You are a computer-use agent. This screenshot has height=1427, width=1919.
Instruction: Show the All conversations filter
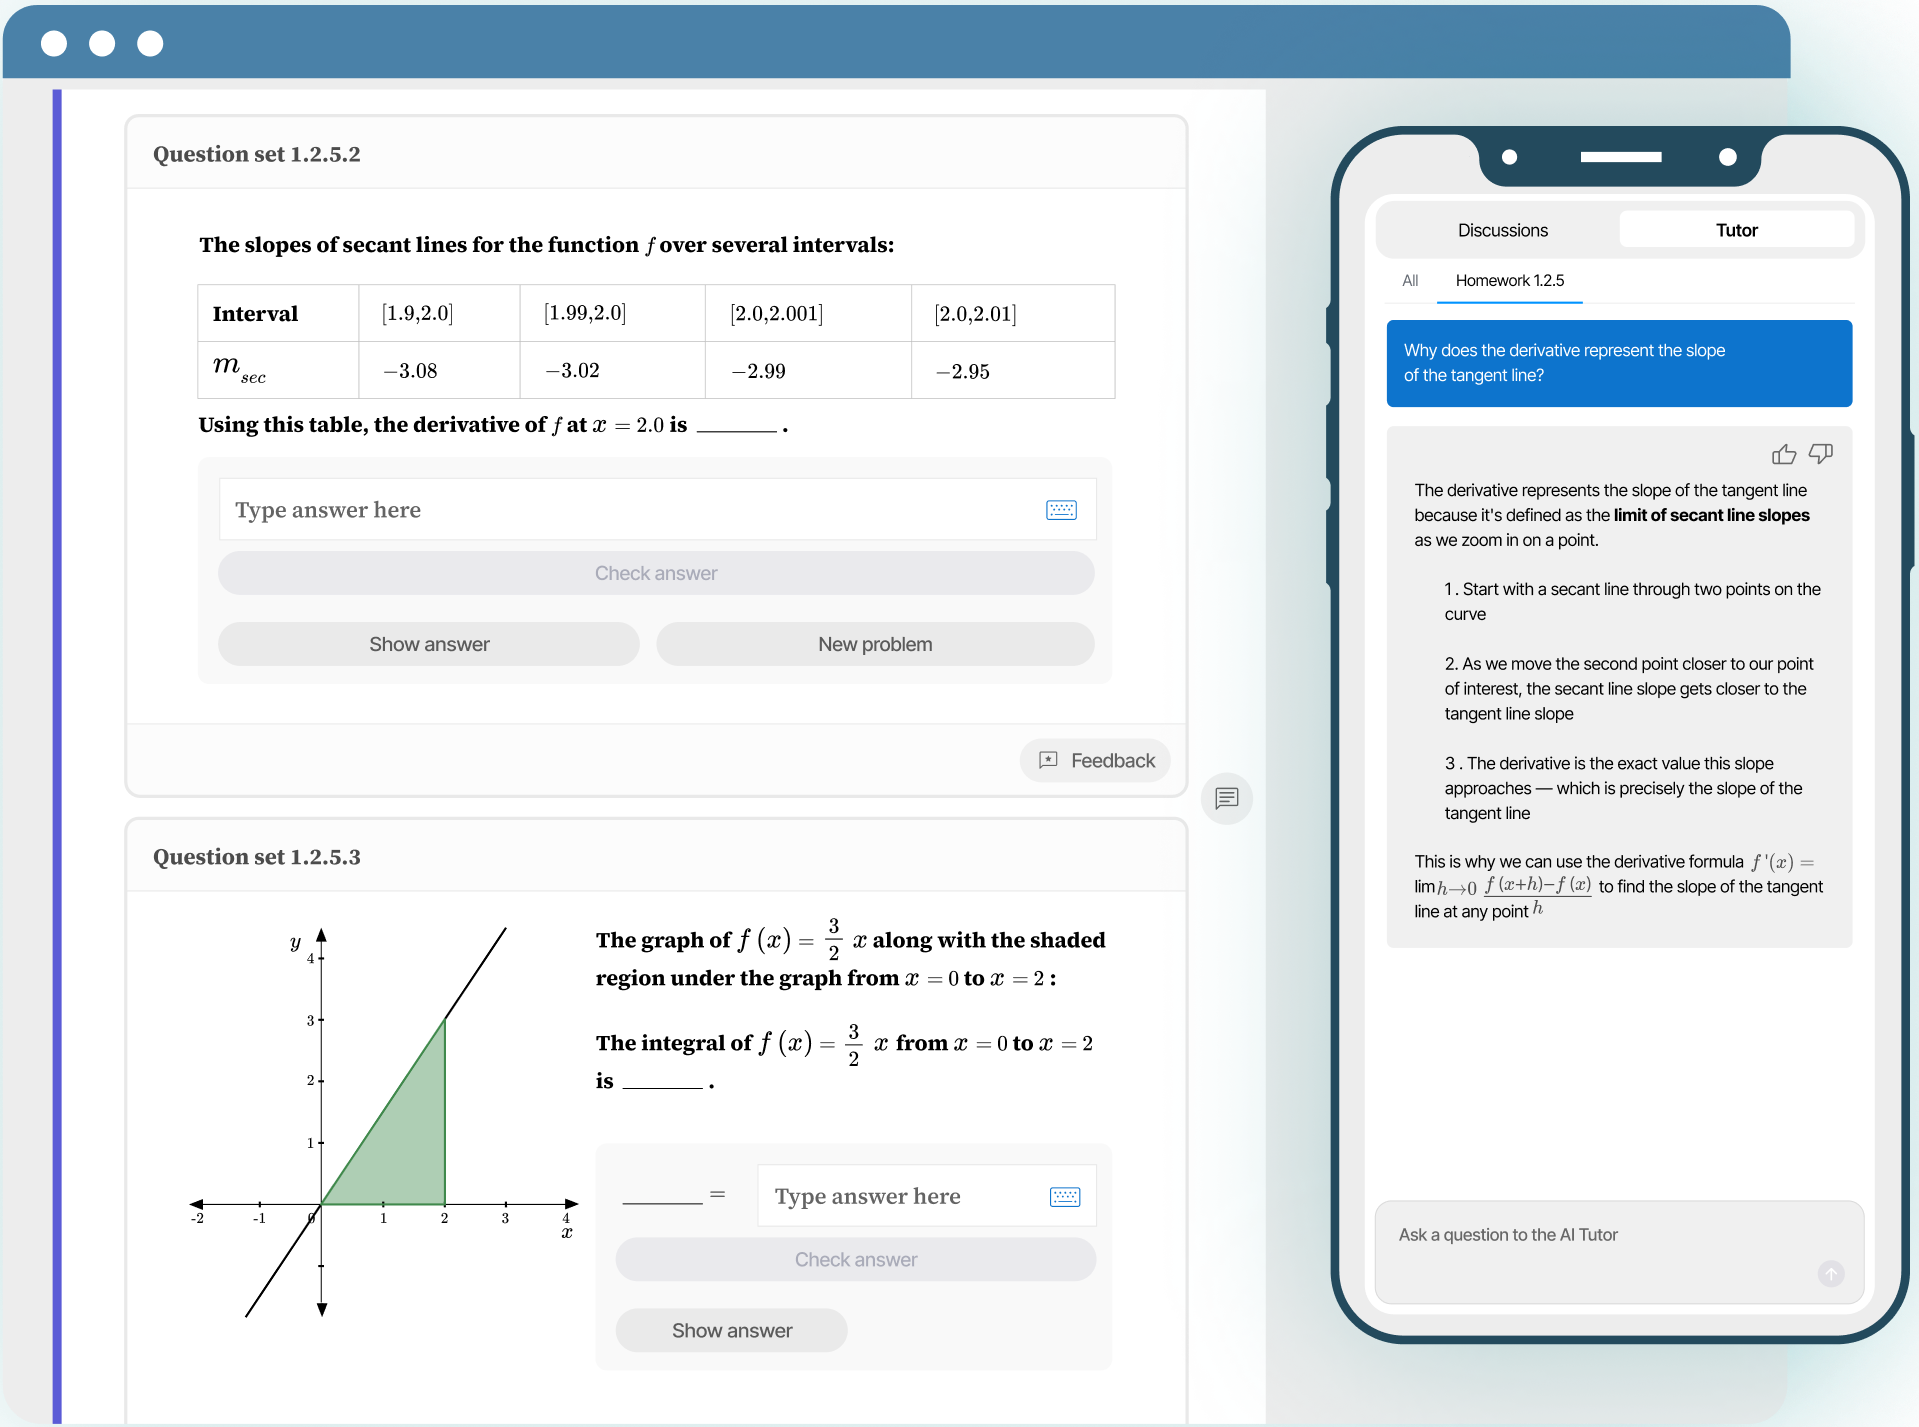1410,281
